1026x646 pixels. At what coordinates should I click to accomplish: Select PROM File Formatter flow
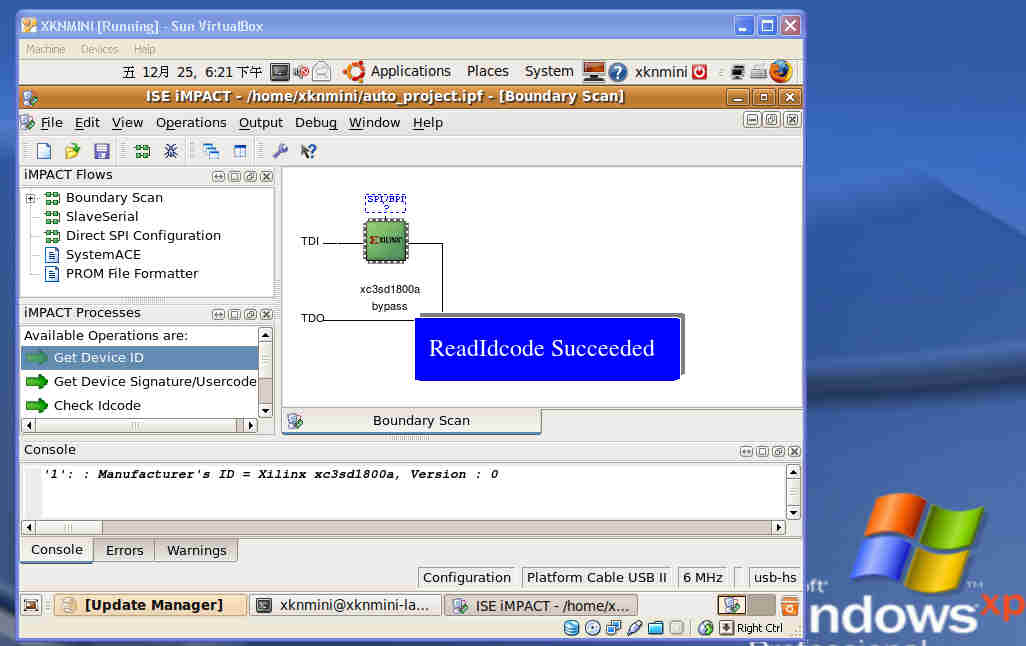[x=132, y=274]
